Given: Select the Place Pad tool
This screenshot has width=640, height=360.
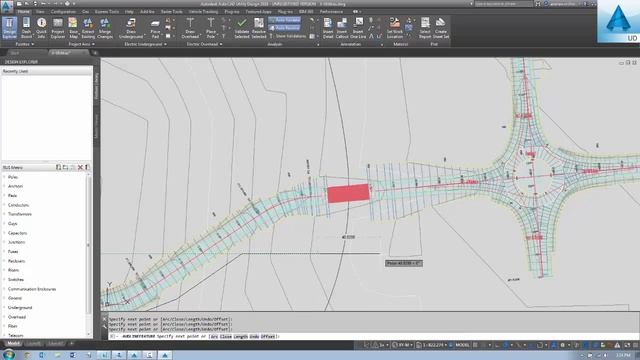Looking at the screenshot, I should pyautogui.click(x=155, y=28).
